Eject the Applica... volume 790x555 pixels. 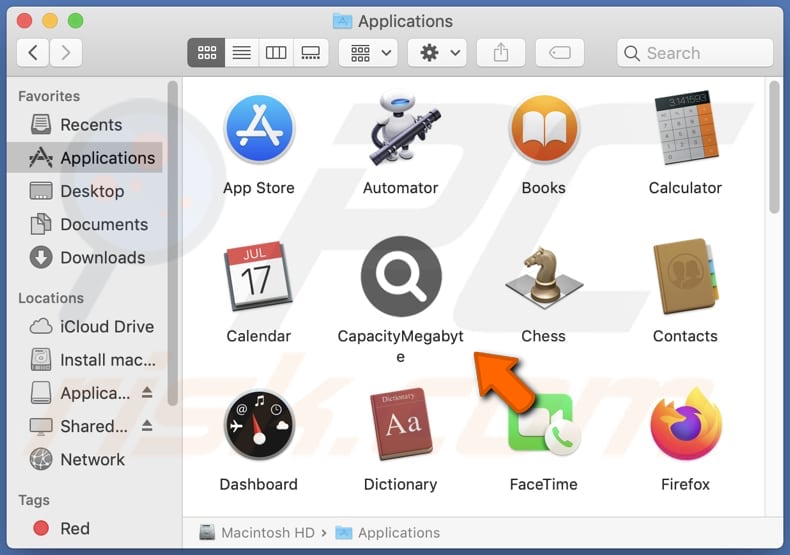coord(147,393)
